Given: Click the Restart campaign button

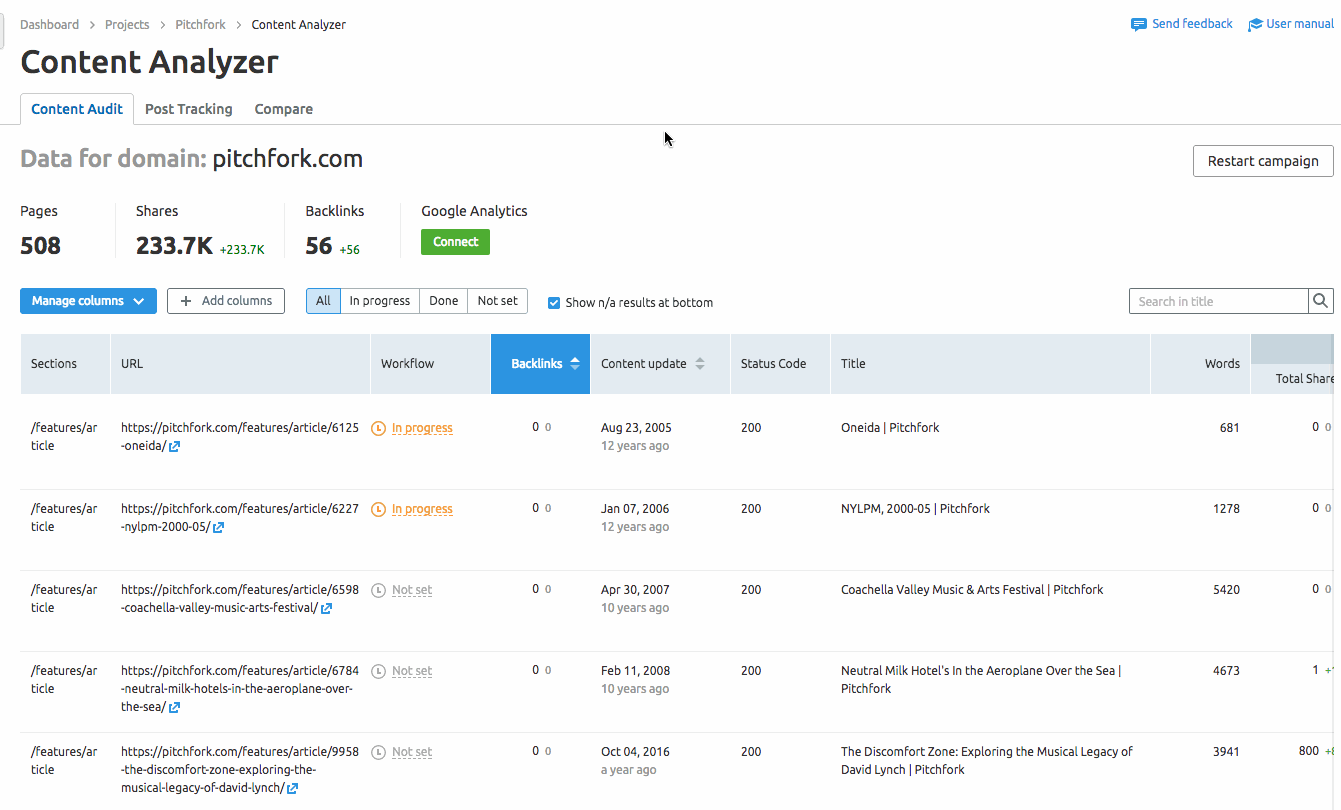Looking at the screenshot, I should click(1262, 161).
